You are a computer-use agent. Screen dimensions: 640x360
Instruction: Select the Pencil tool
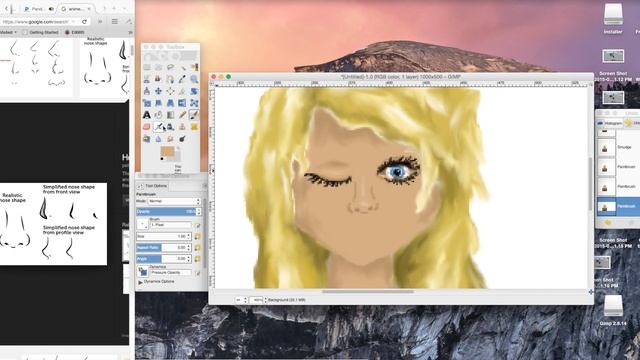coord(182,115)
